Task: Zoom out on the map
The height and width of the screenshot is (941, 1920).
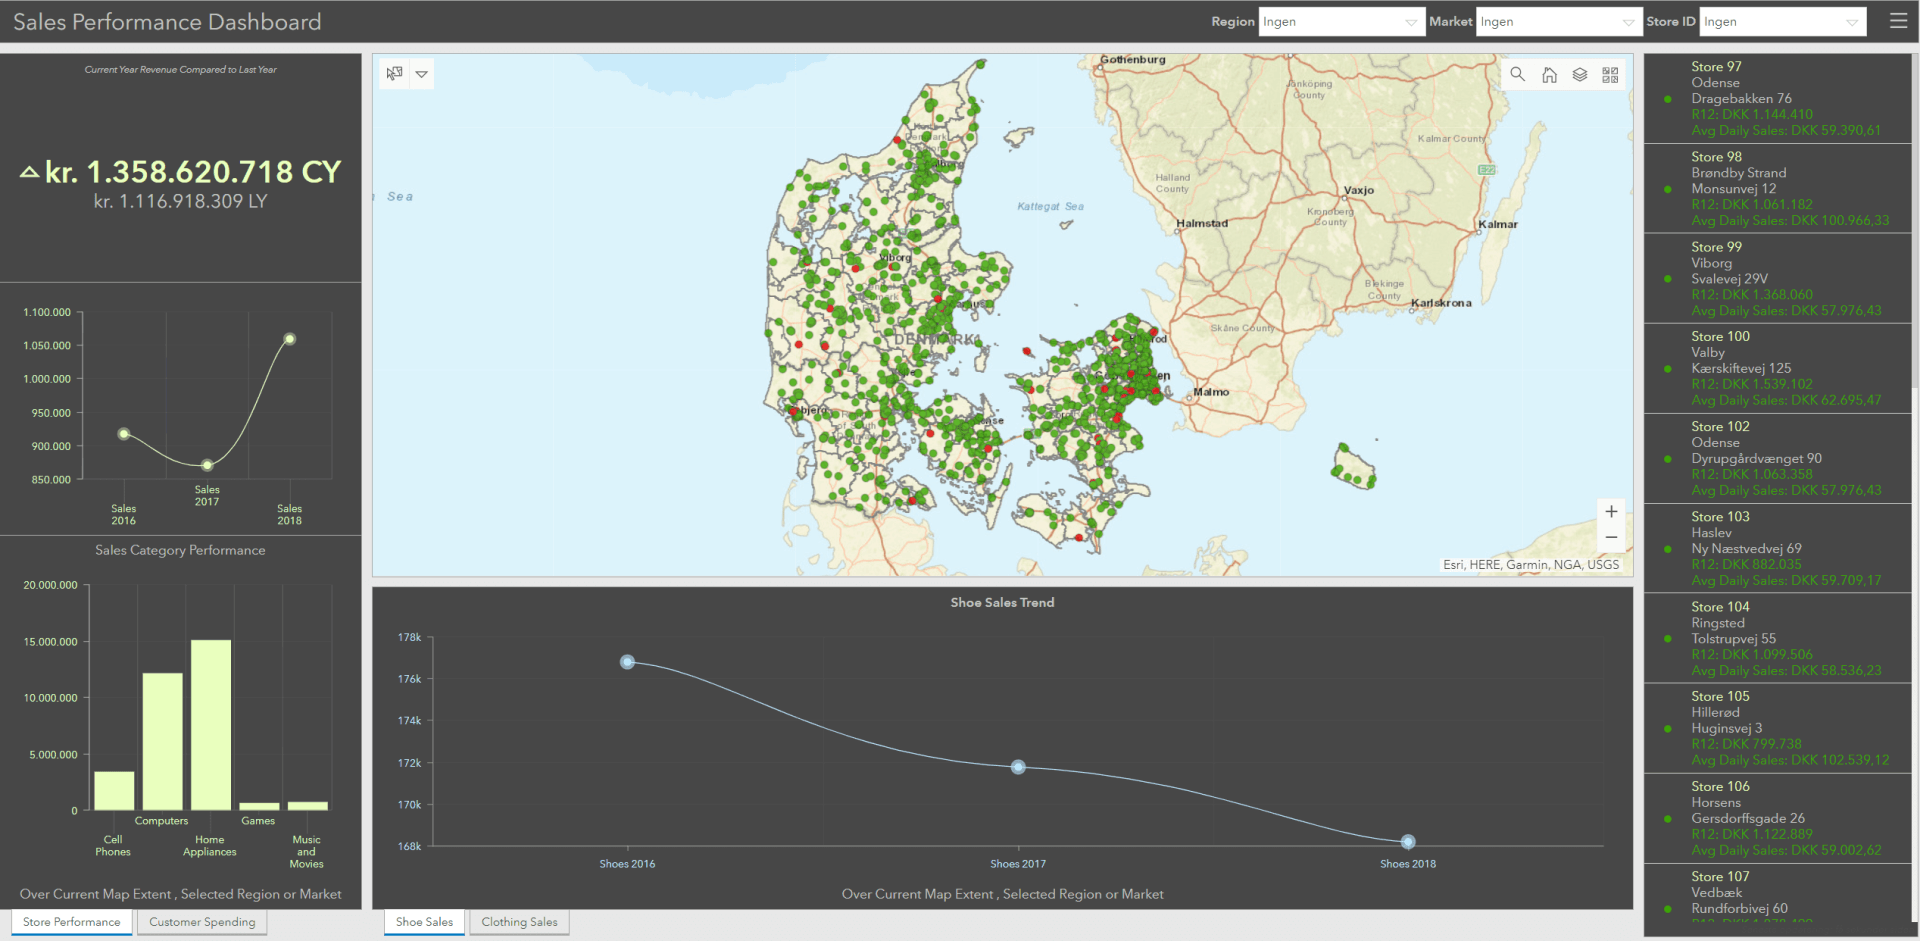Action: point(1611,537)
